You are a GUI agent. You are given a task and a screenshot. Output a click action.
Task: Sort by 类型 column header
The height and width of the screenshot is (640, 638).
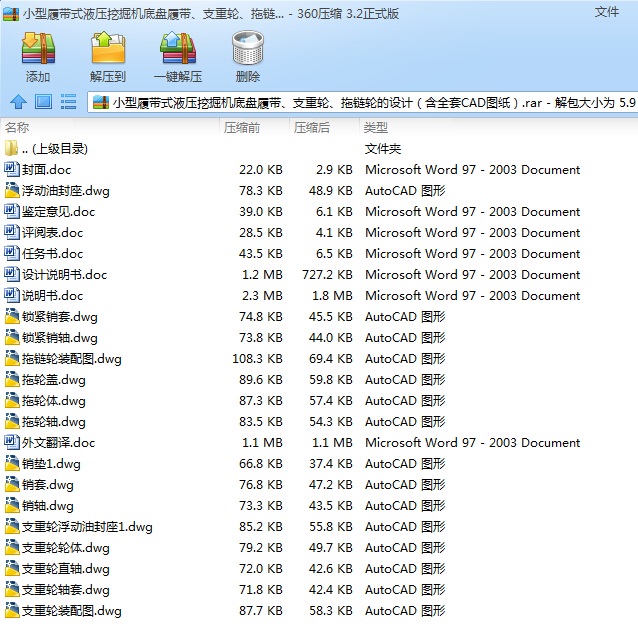375,128
